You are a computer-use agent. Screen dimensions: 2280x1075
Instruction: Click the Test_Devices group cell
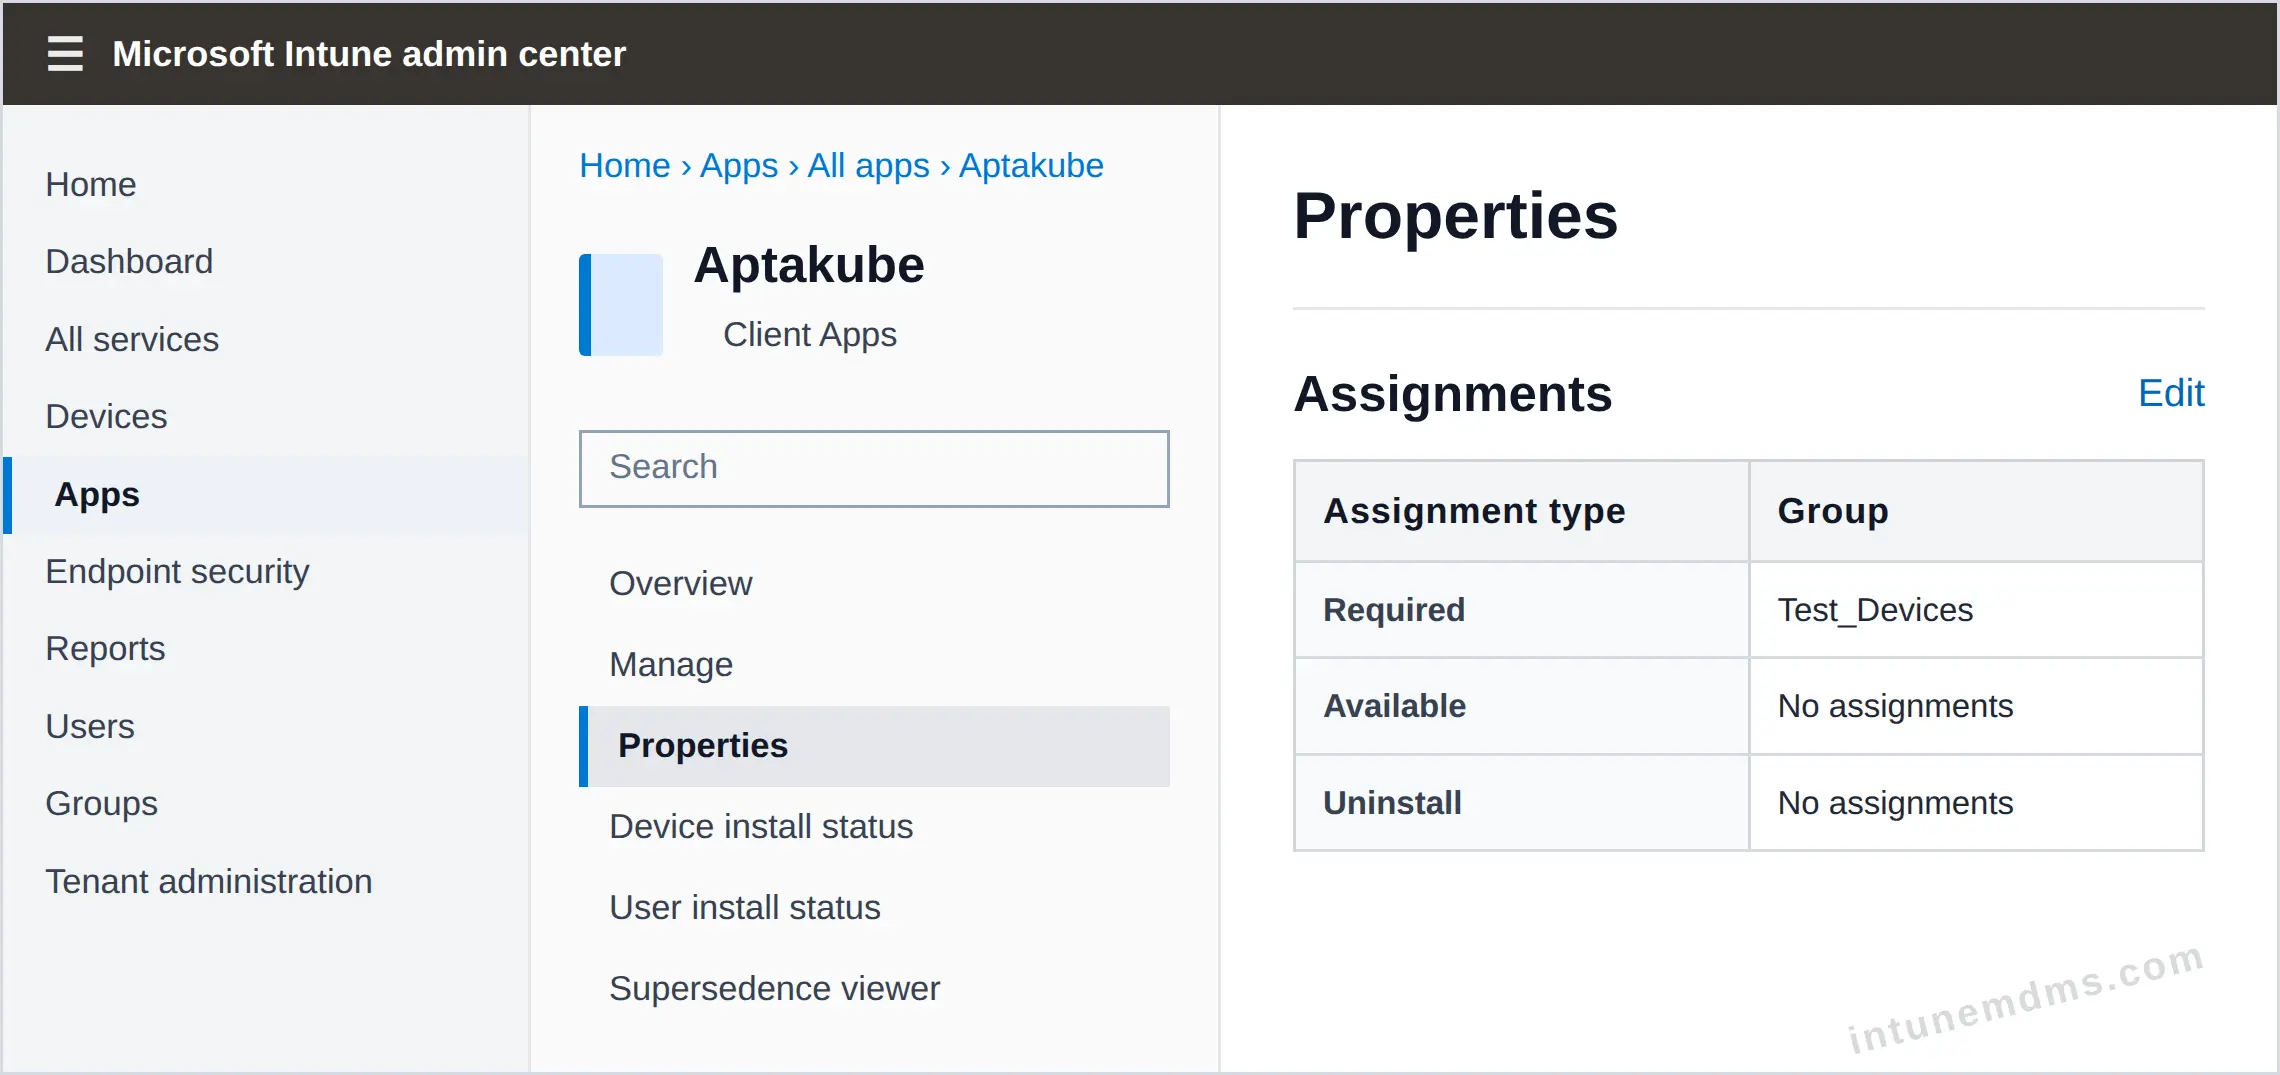1976,609
